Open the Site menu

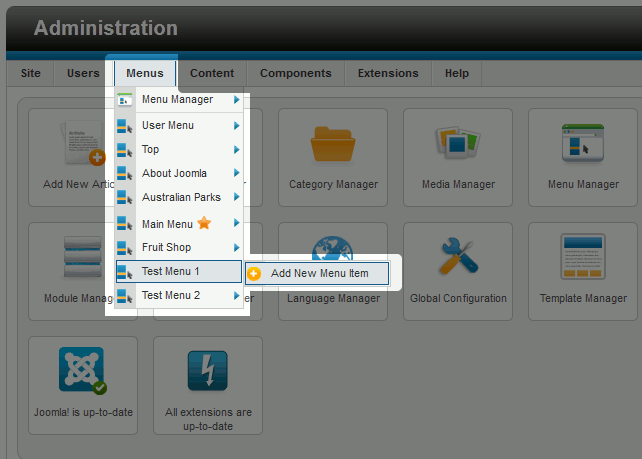[x=31, y=73]
